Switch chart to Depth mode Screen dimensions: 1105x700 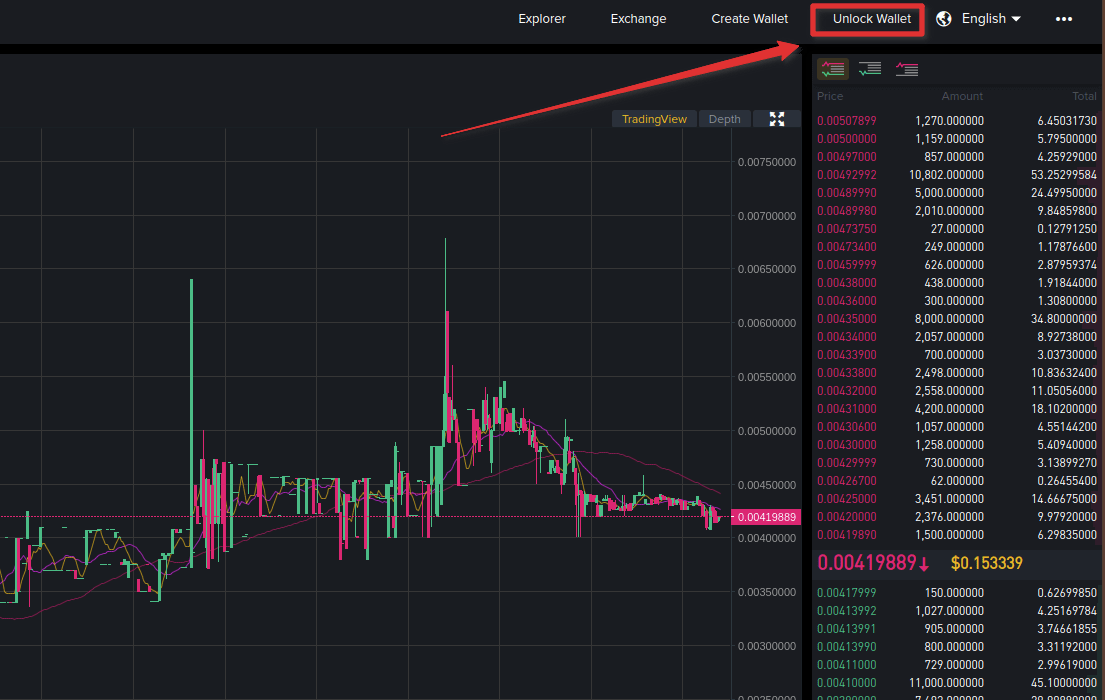[724, 119]
